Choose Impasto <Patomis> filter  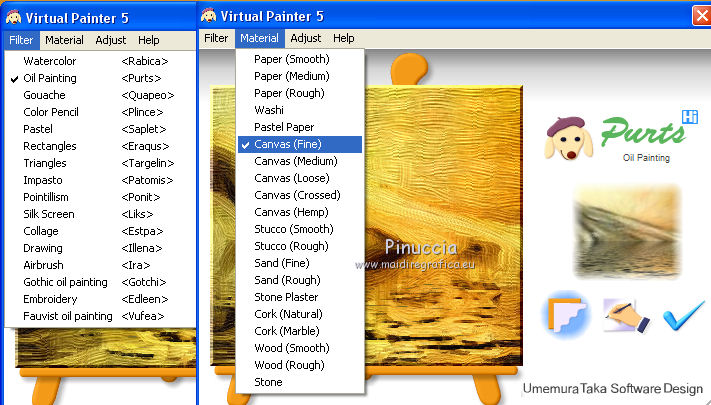(x=100, y=180)
